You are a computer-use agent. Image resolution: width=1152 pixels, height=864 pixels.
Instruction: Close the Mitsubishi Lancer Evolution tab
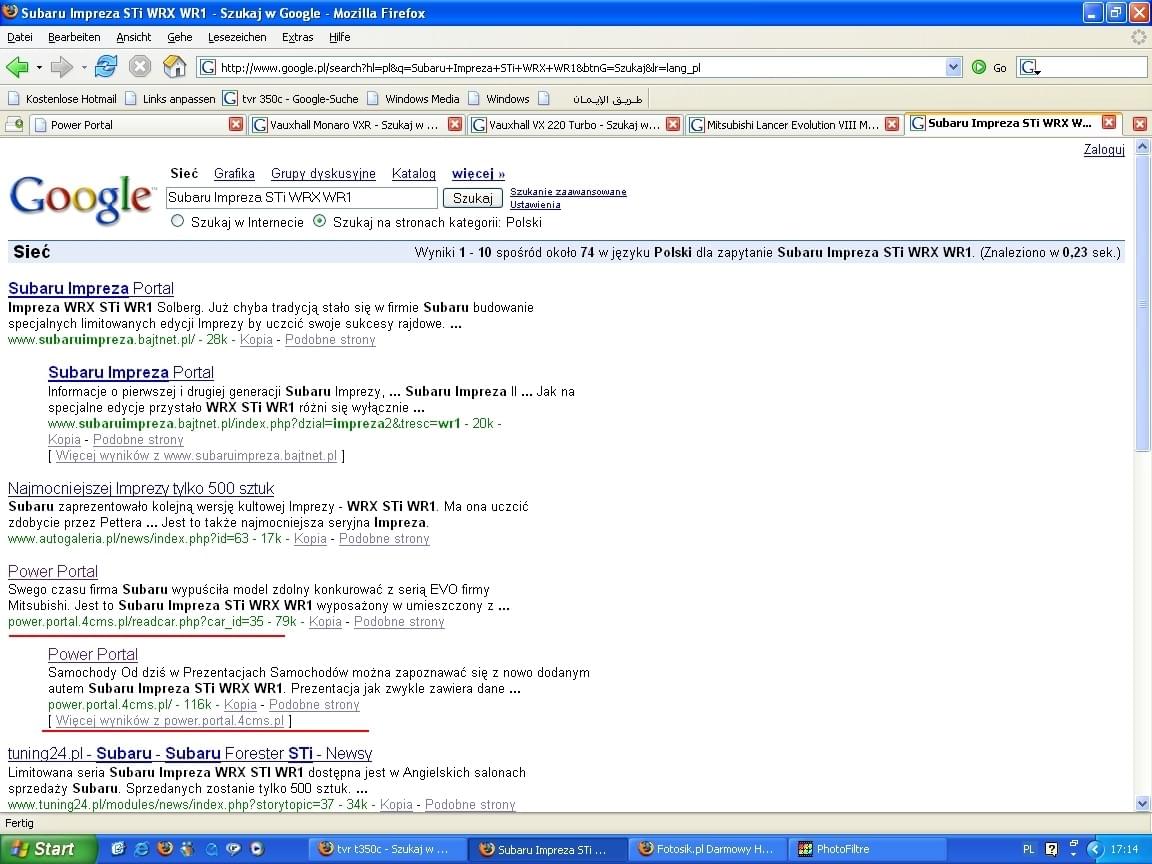892,124
